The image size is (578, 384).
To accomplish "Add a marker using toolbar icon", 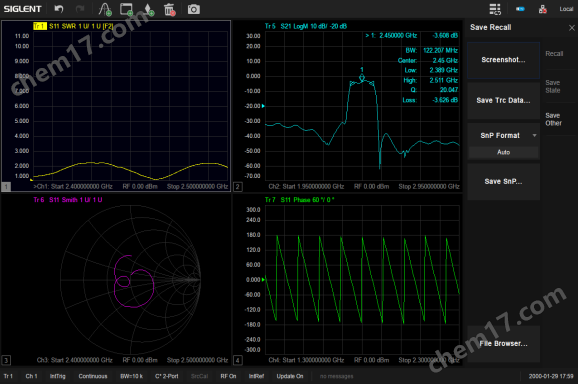I will coord(149,9).
